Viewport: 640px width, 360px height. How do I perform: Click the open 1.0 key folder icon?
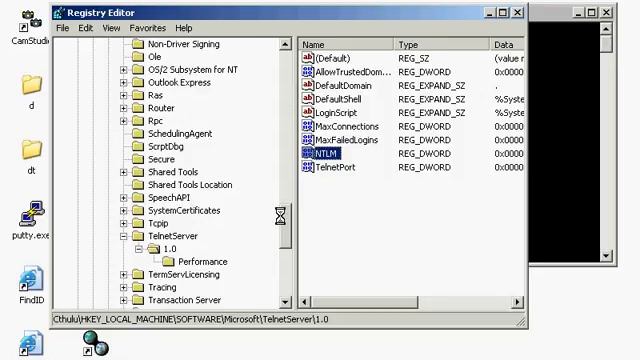click(153, 249)
